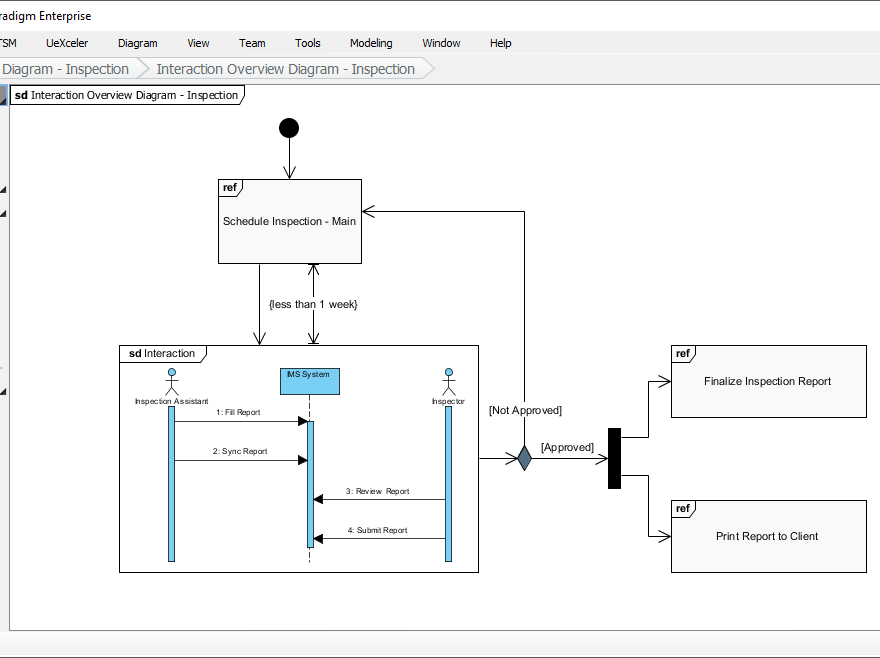880x658 pixels.
Task: Switch to the Diagram - Inspection breadcrumb
Action: point(65,68)
